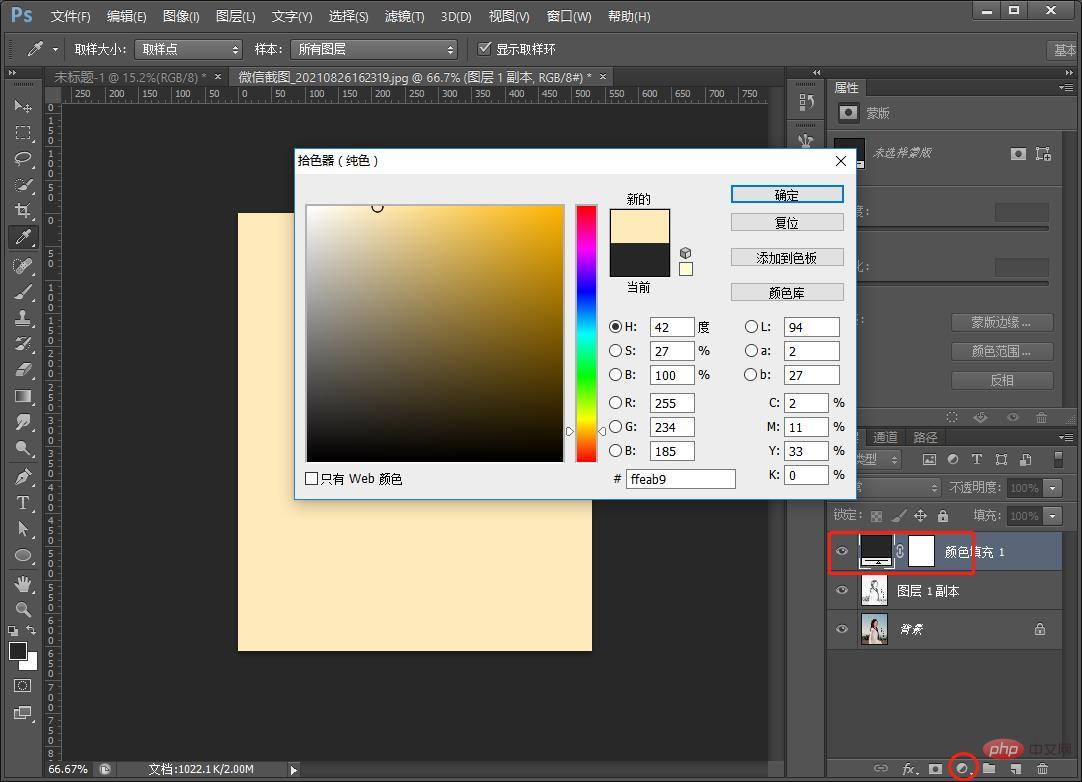
Task: Open the 图像(I) menu
Action: tap(181, 16)
